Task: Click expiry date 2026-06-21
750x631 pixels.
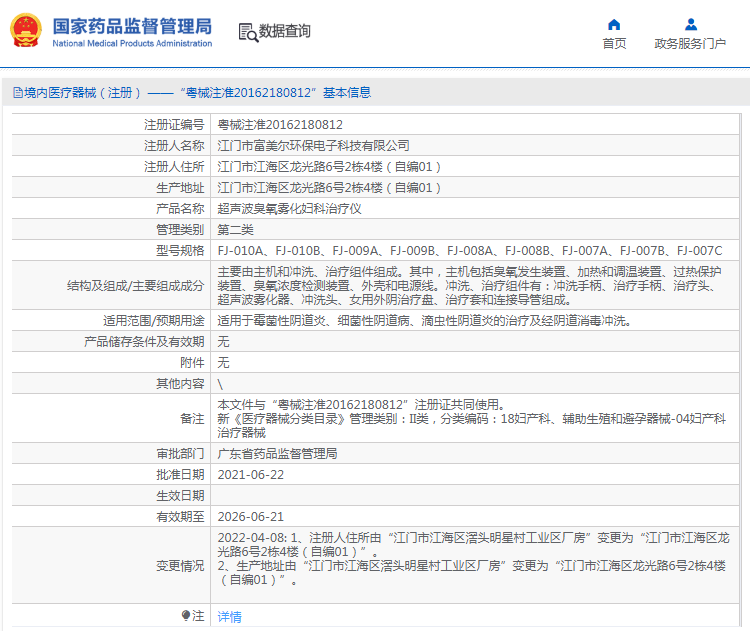Action: click(251, 517)
